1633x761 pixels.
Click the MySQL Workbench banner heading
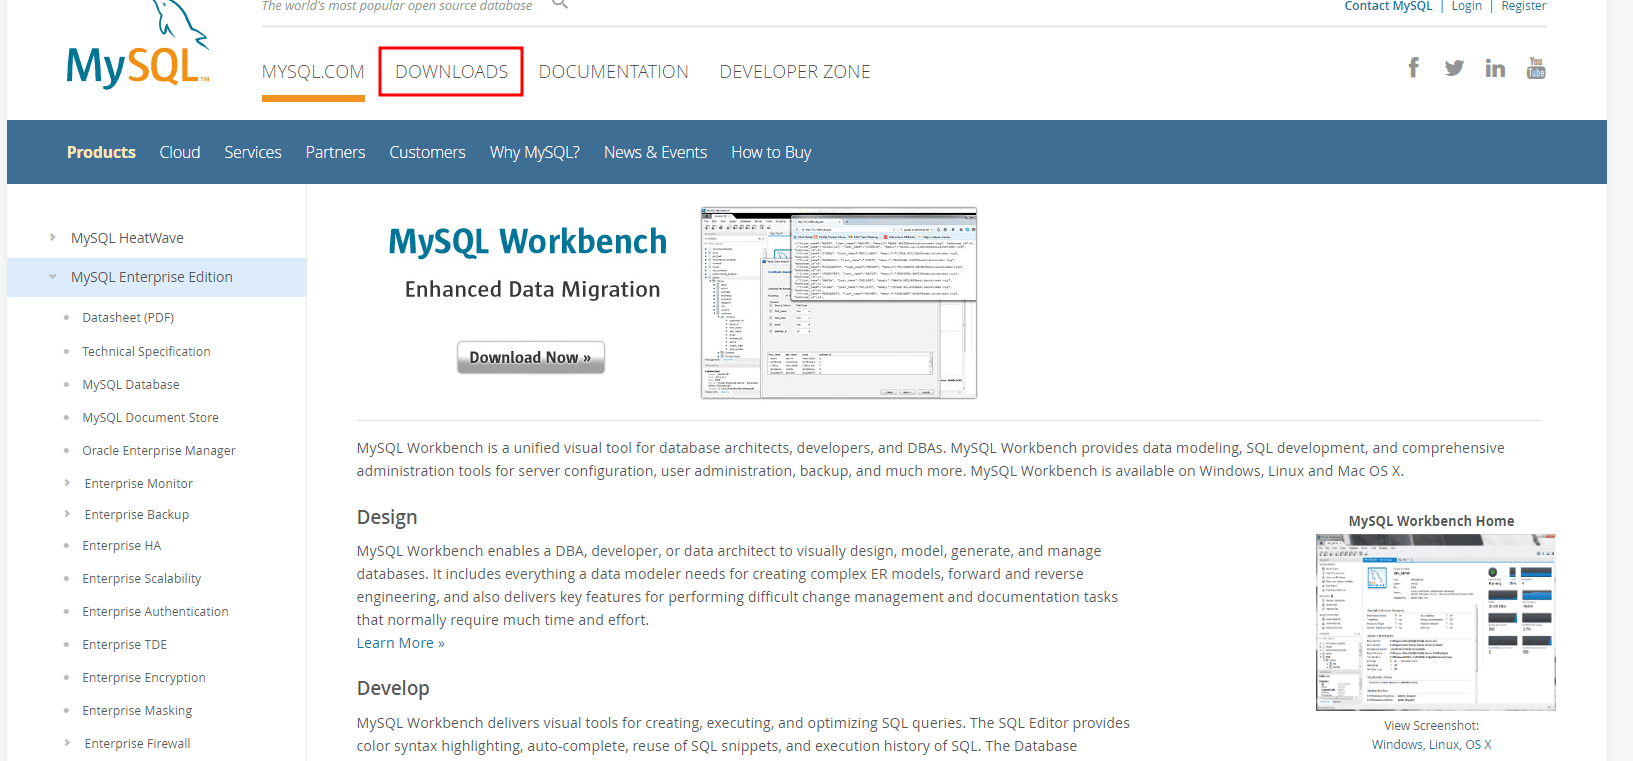528,241
